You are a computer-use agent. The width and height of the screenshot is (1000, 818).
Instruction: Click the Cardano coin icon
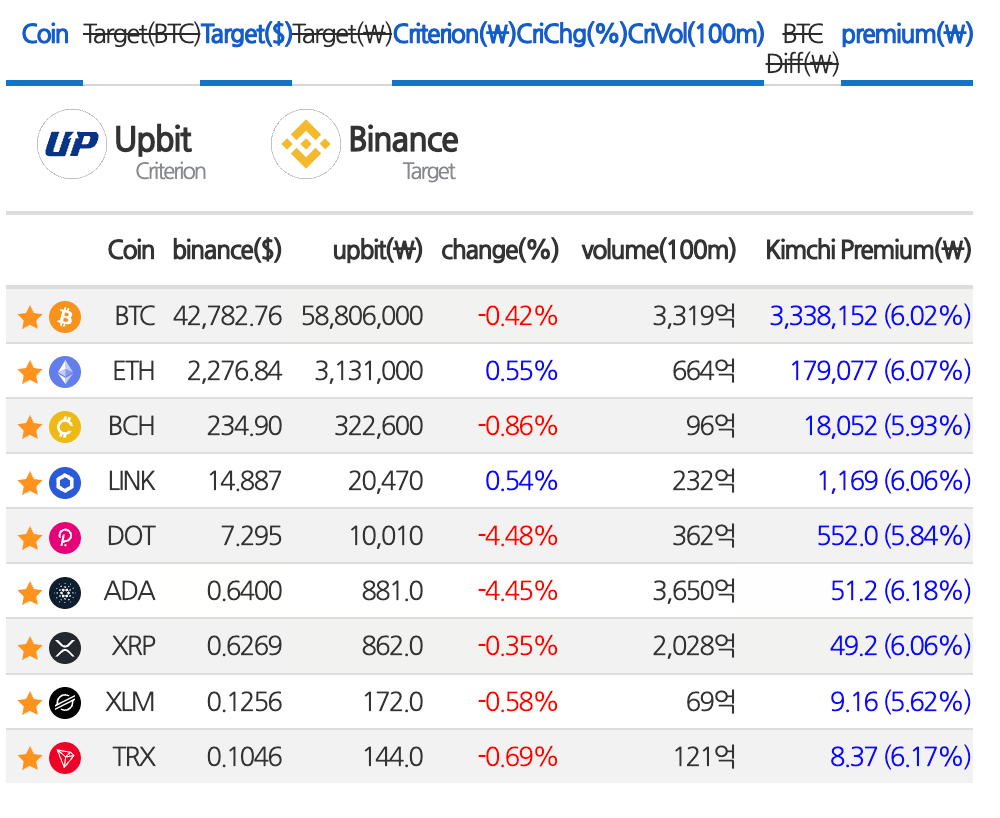point(64,591)
